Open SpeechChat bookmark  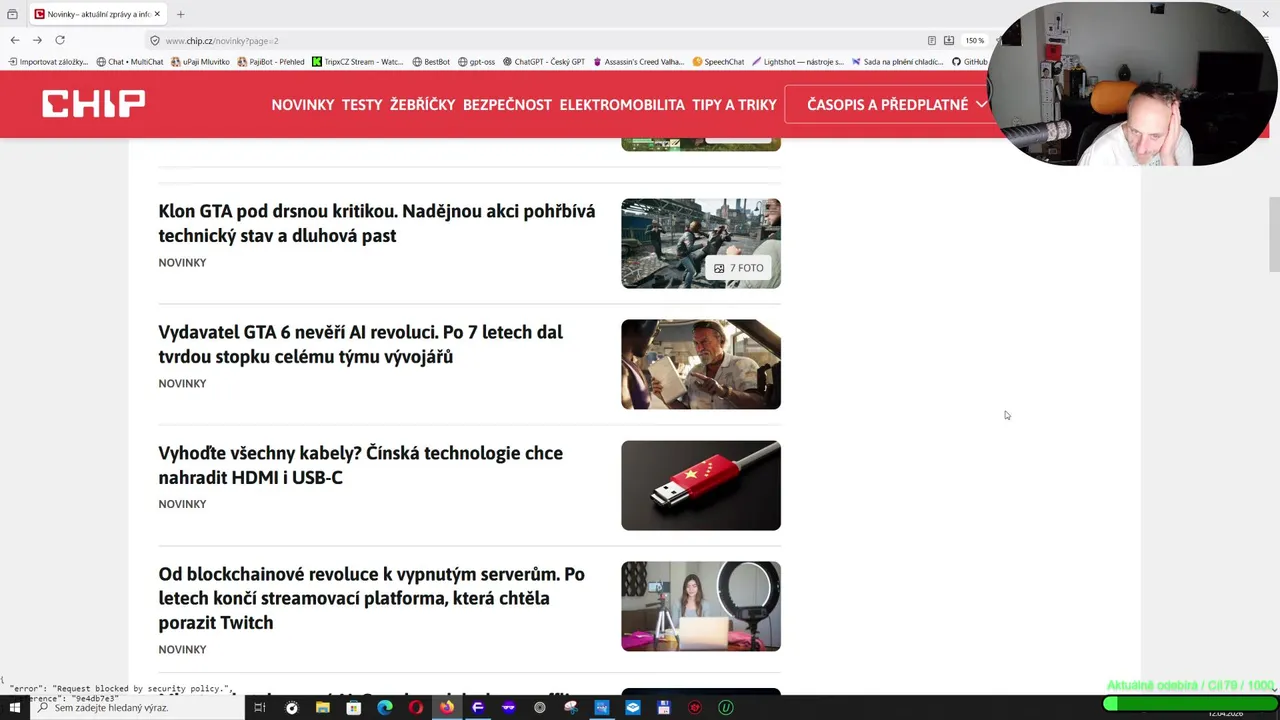tap(718, 62)
